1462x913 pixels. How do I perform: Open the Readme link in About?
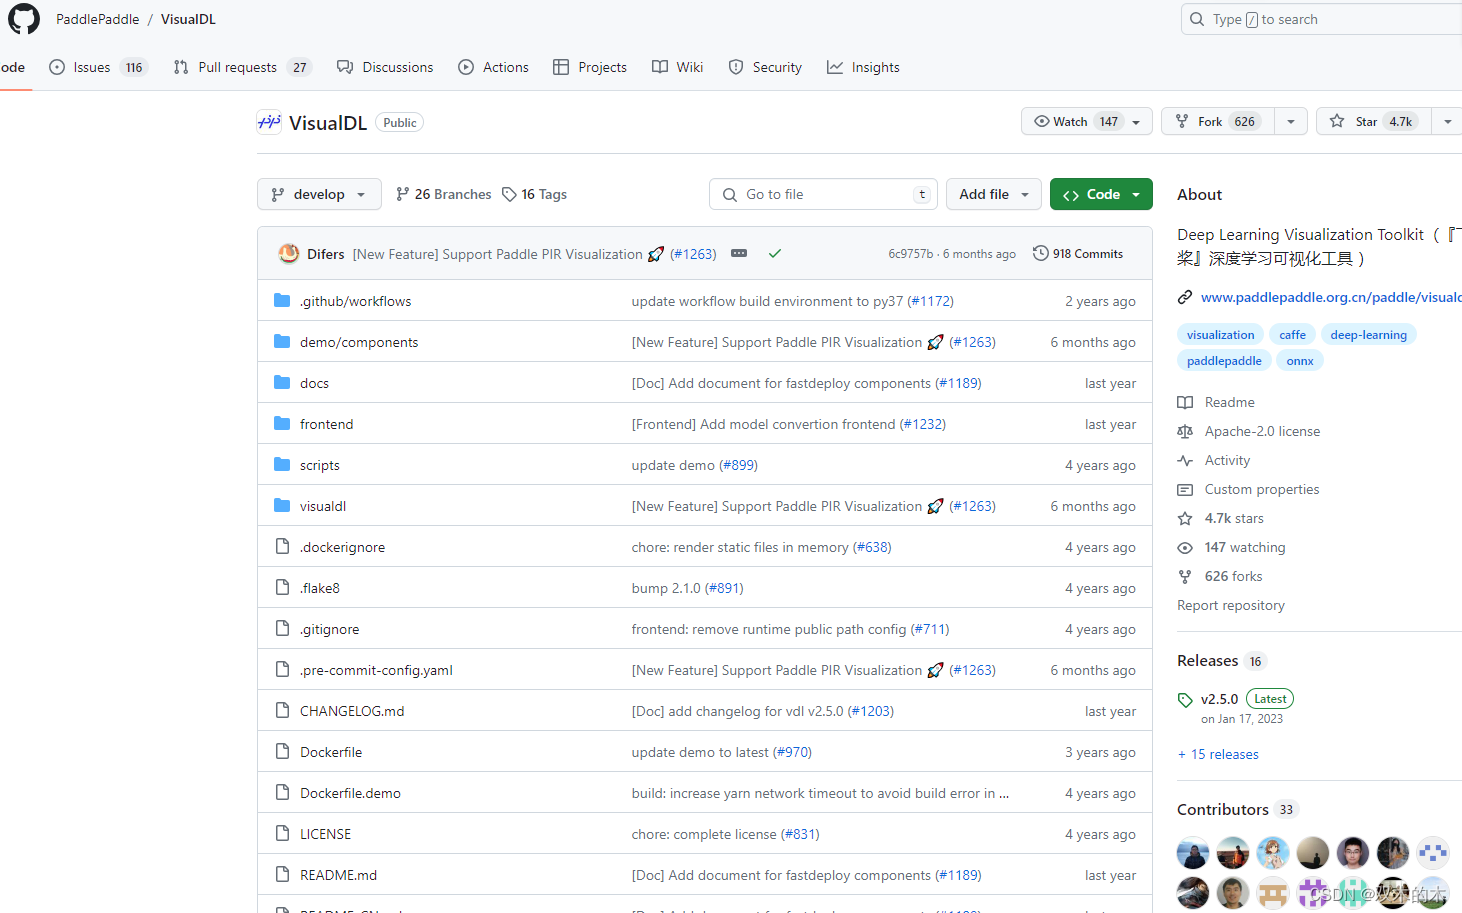point(1229,402)
